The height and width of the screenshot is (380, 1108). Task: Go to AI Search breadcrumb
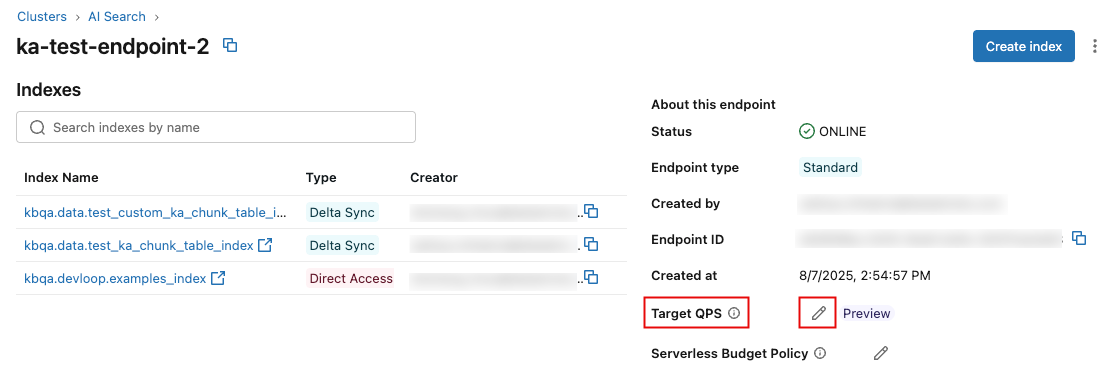tap(117, 16)
